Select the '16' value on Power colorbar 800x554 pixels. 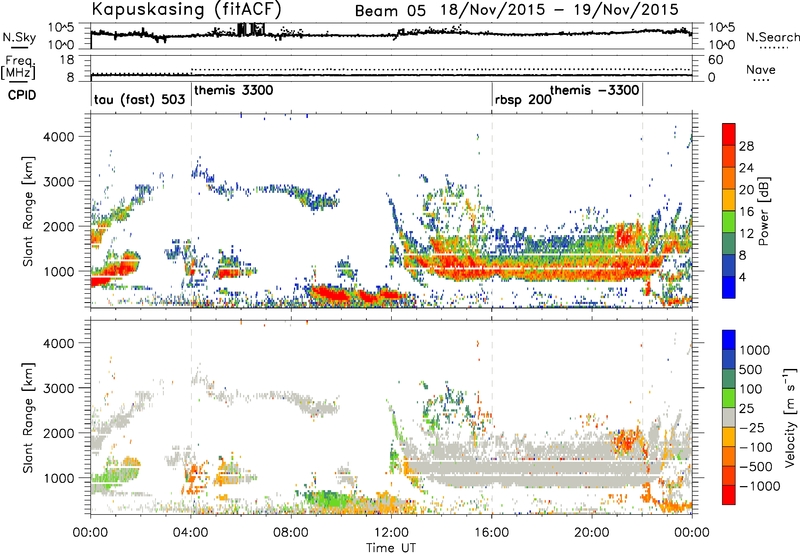(x=746, y=212)
